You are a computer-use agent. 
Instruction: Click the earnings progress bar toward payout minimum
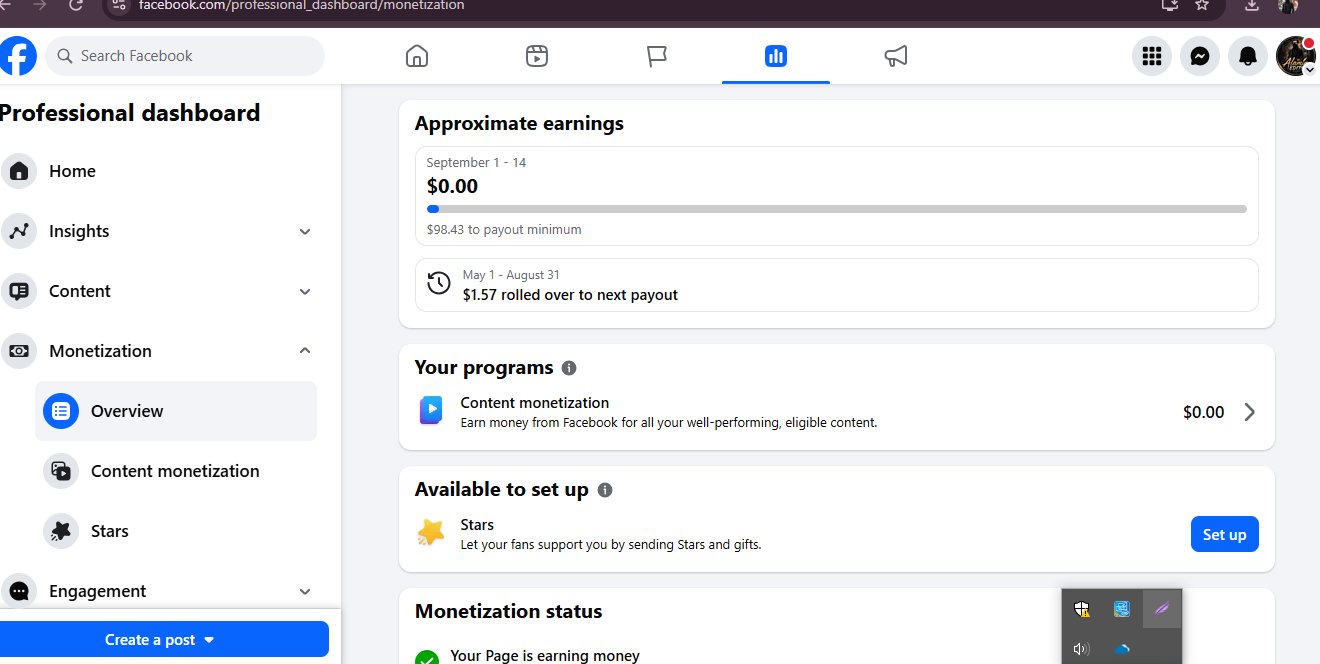tap(837, 209)
